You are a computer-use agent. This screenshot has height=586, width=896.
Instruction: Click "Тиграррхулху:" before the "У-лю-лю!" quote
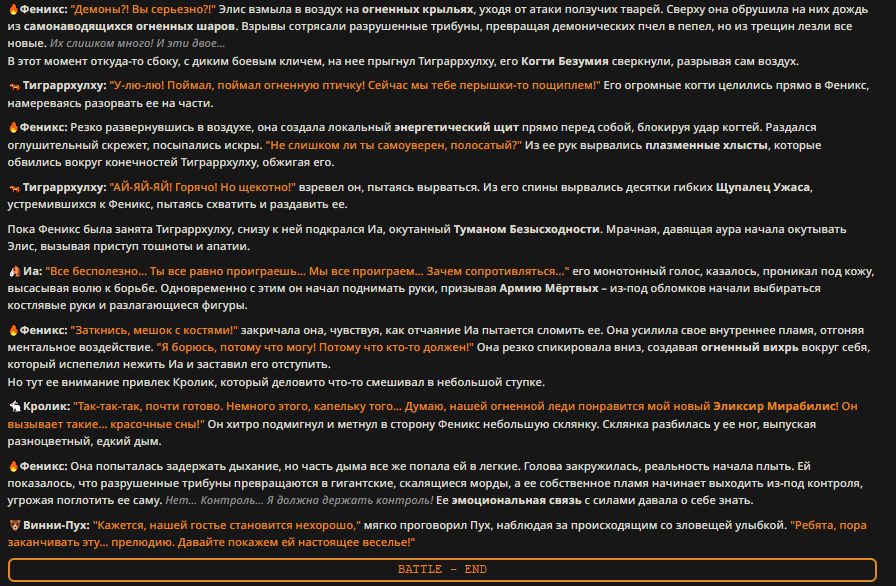pos(65,86)
